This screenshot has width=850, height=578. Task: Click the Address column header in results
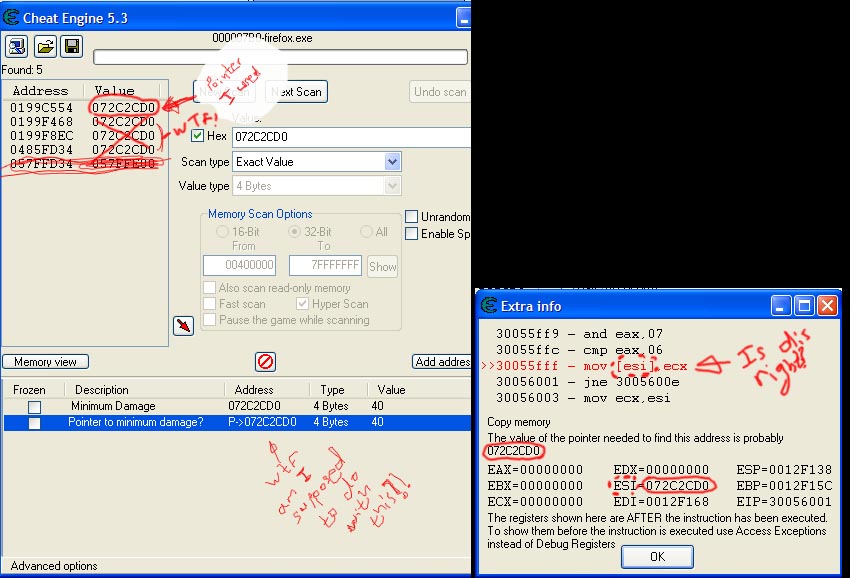41,91
